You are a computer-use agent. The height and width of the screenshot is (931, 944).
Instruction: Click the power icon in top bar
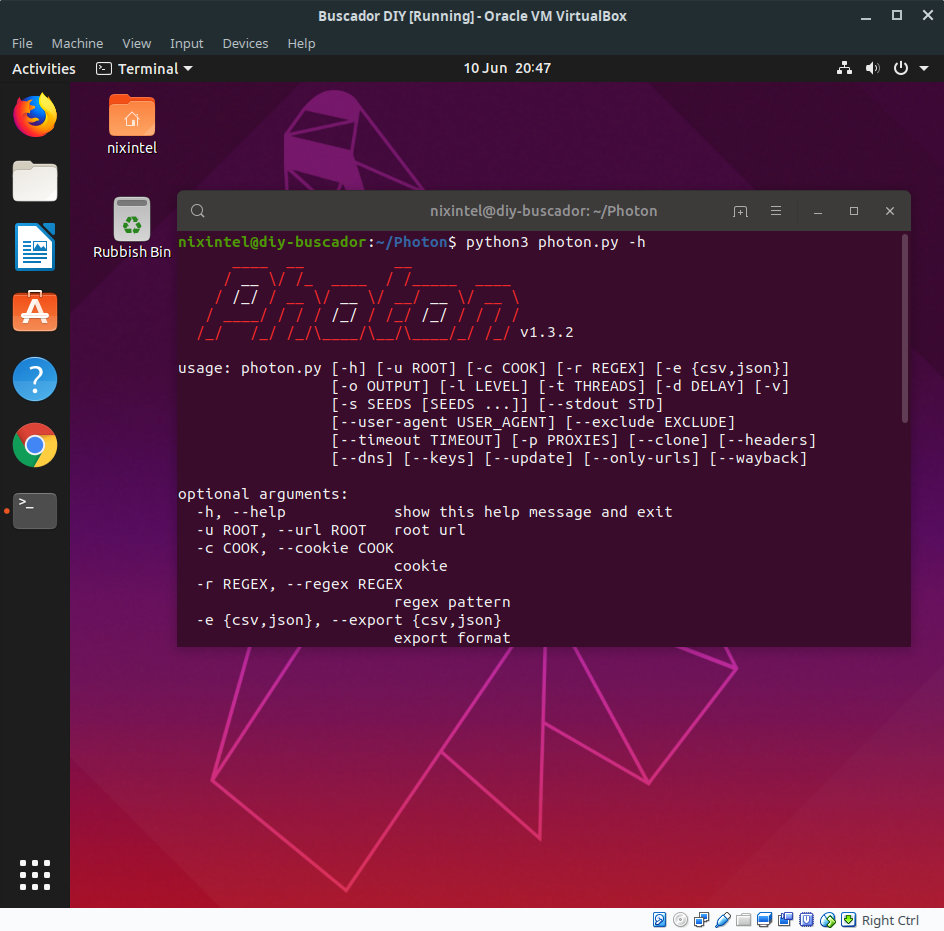pyautogui.click(x=901, y=68)
